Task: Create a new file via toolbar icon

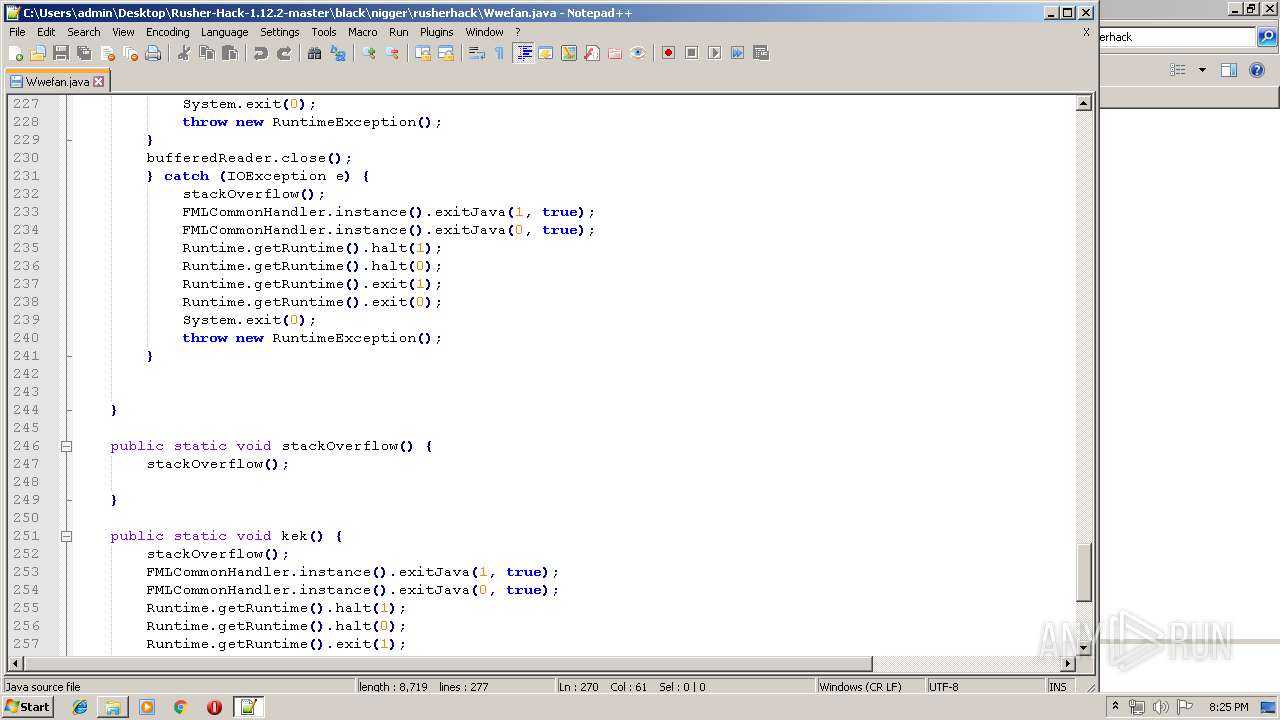Action: pyautogui.click(x=16, y=53)
